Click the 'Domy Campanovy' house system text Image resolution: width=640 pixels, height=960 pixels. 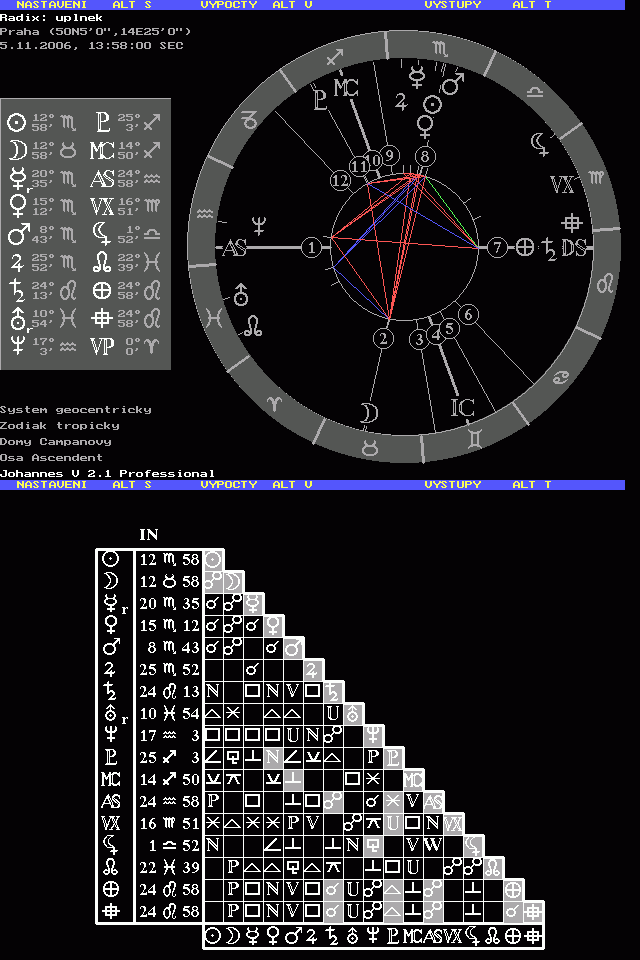56,441
